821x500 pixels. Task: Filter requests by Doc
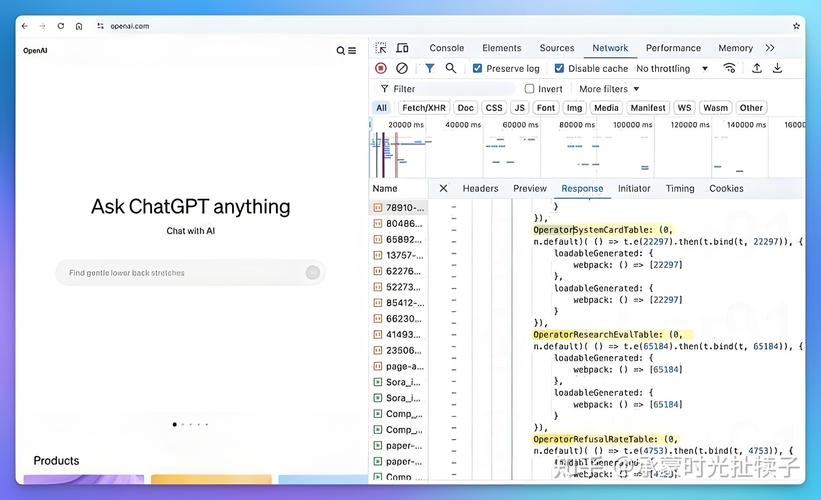tap(465, 108)
